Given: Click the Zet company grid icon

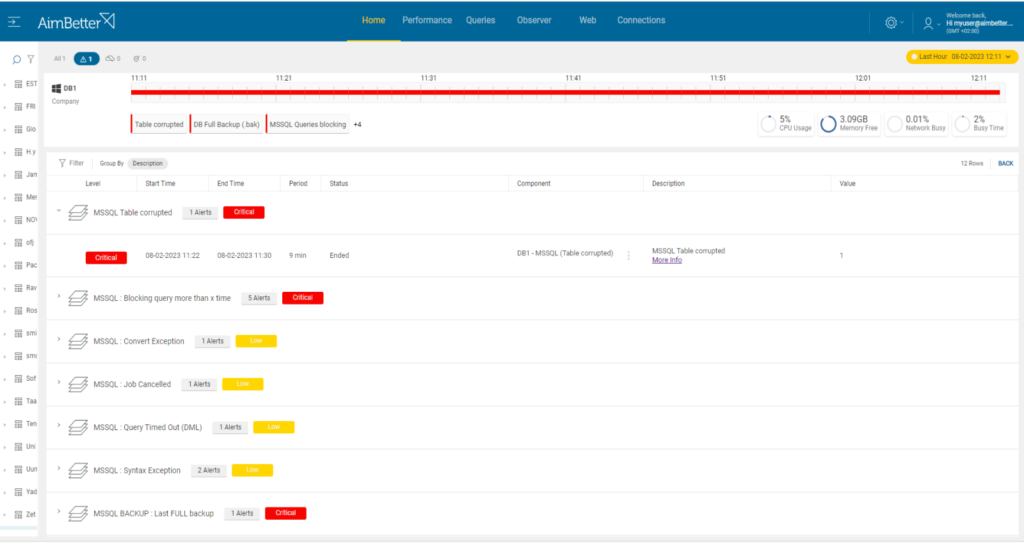Looking at the screenshot, I should (18, 515).
